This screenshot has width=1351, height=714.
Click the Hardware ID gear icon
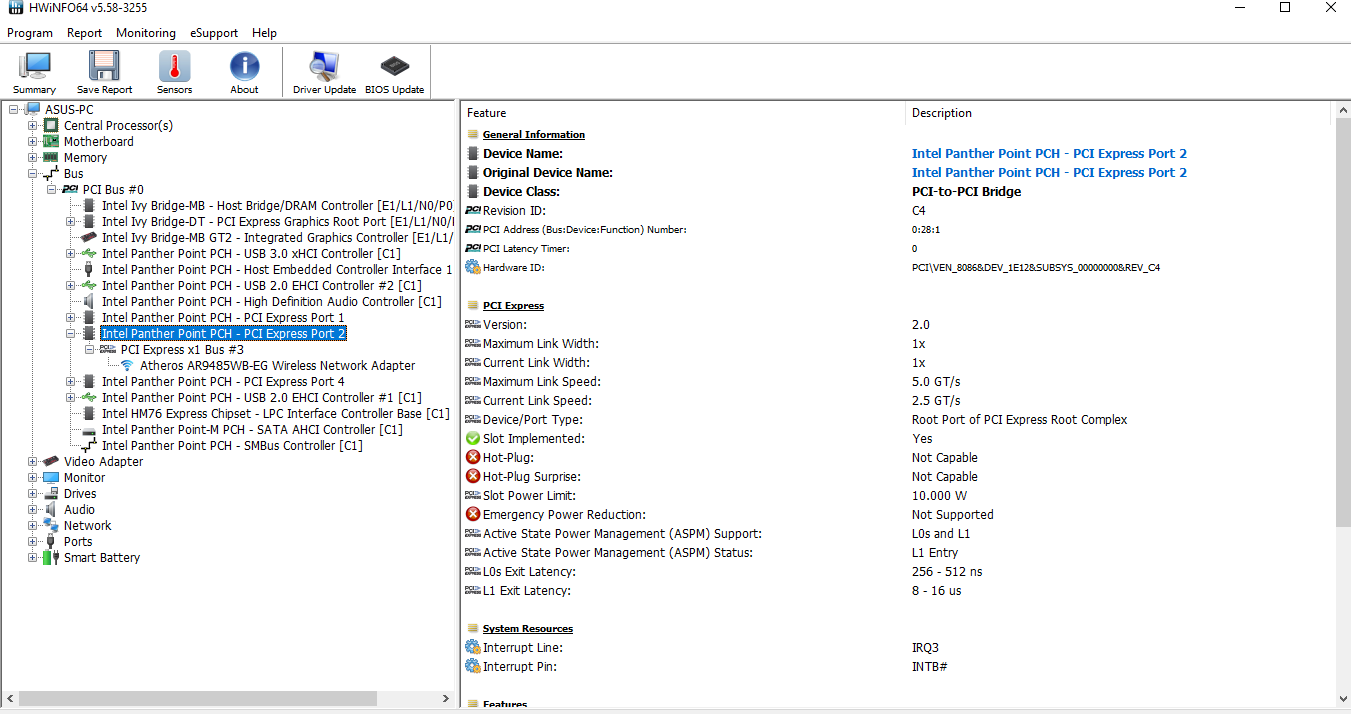pos(473,267)
